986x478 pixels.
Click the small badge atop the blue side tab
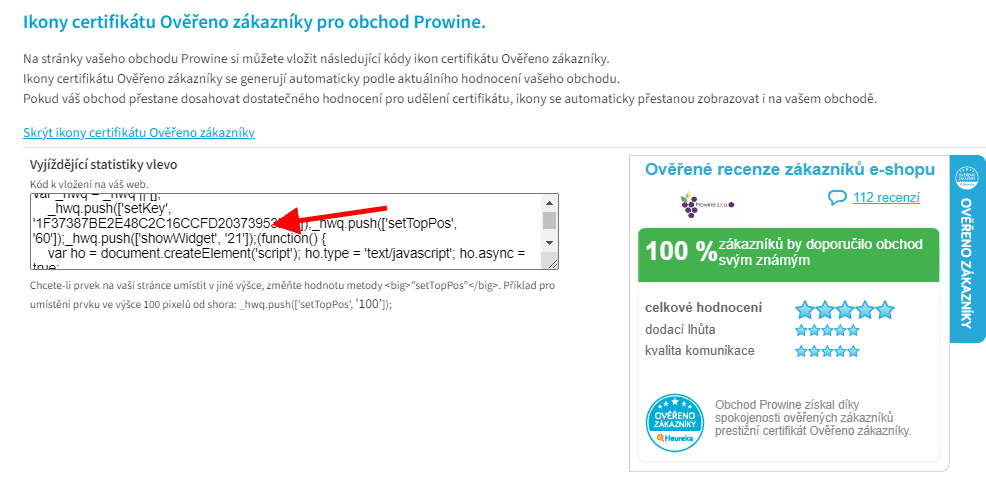click(967, 179)
